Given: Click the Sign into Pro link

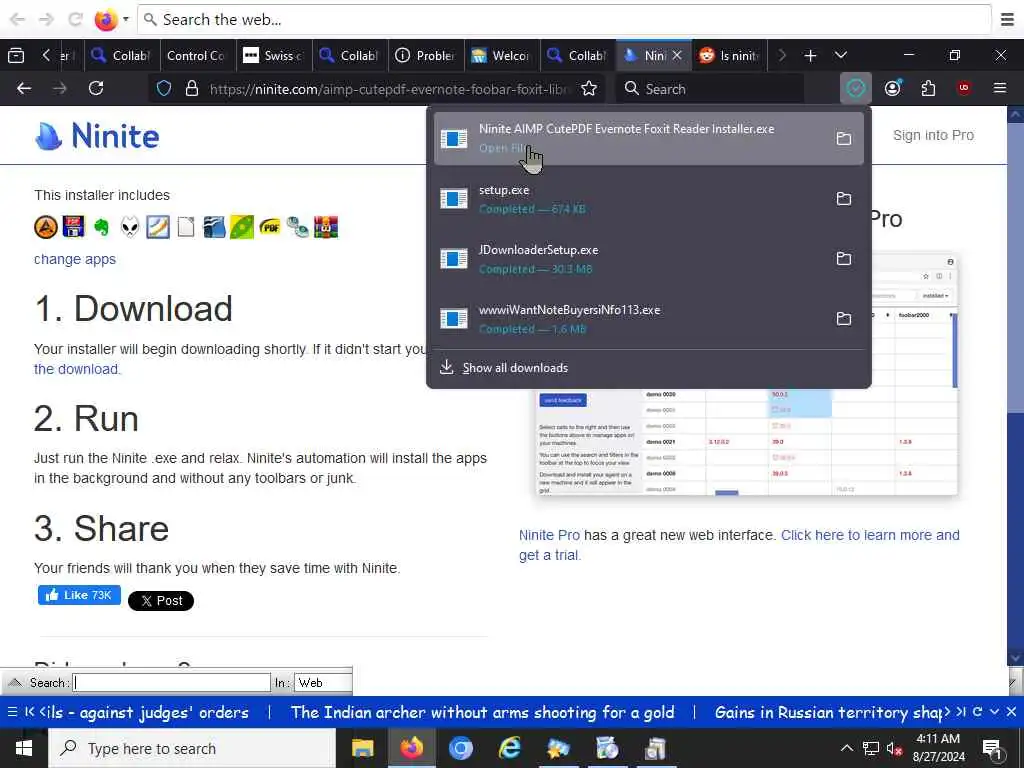Looking at the screenshot, I should click(x=933, y=135).
